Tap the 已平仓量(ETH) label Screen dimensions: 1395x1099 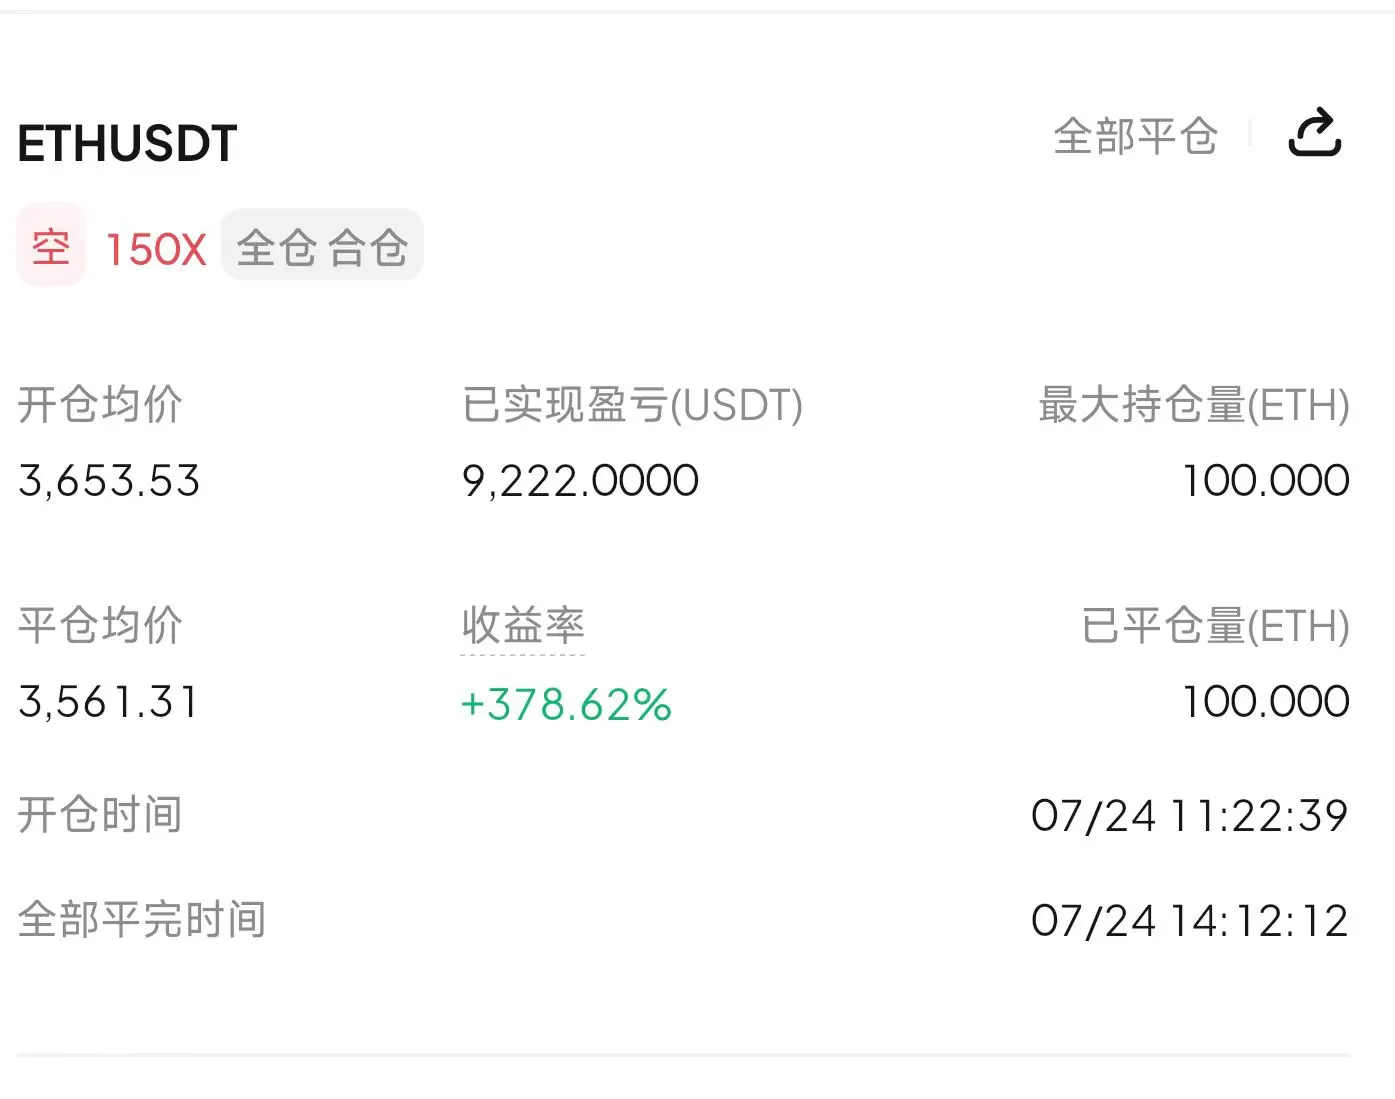(x=1216, y=627)
